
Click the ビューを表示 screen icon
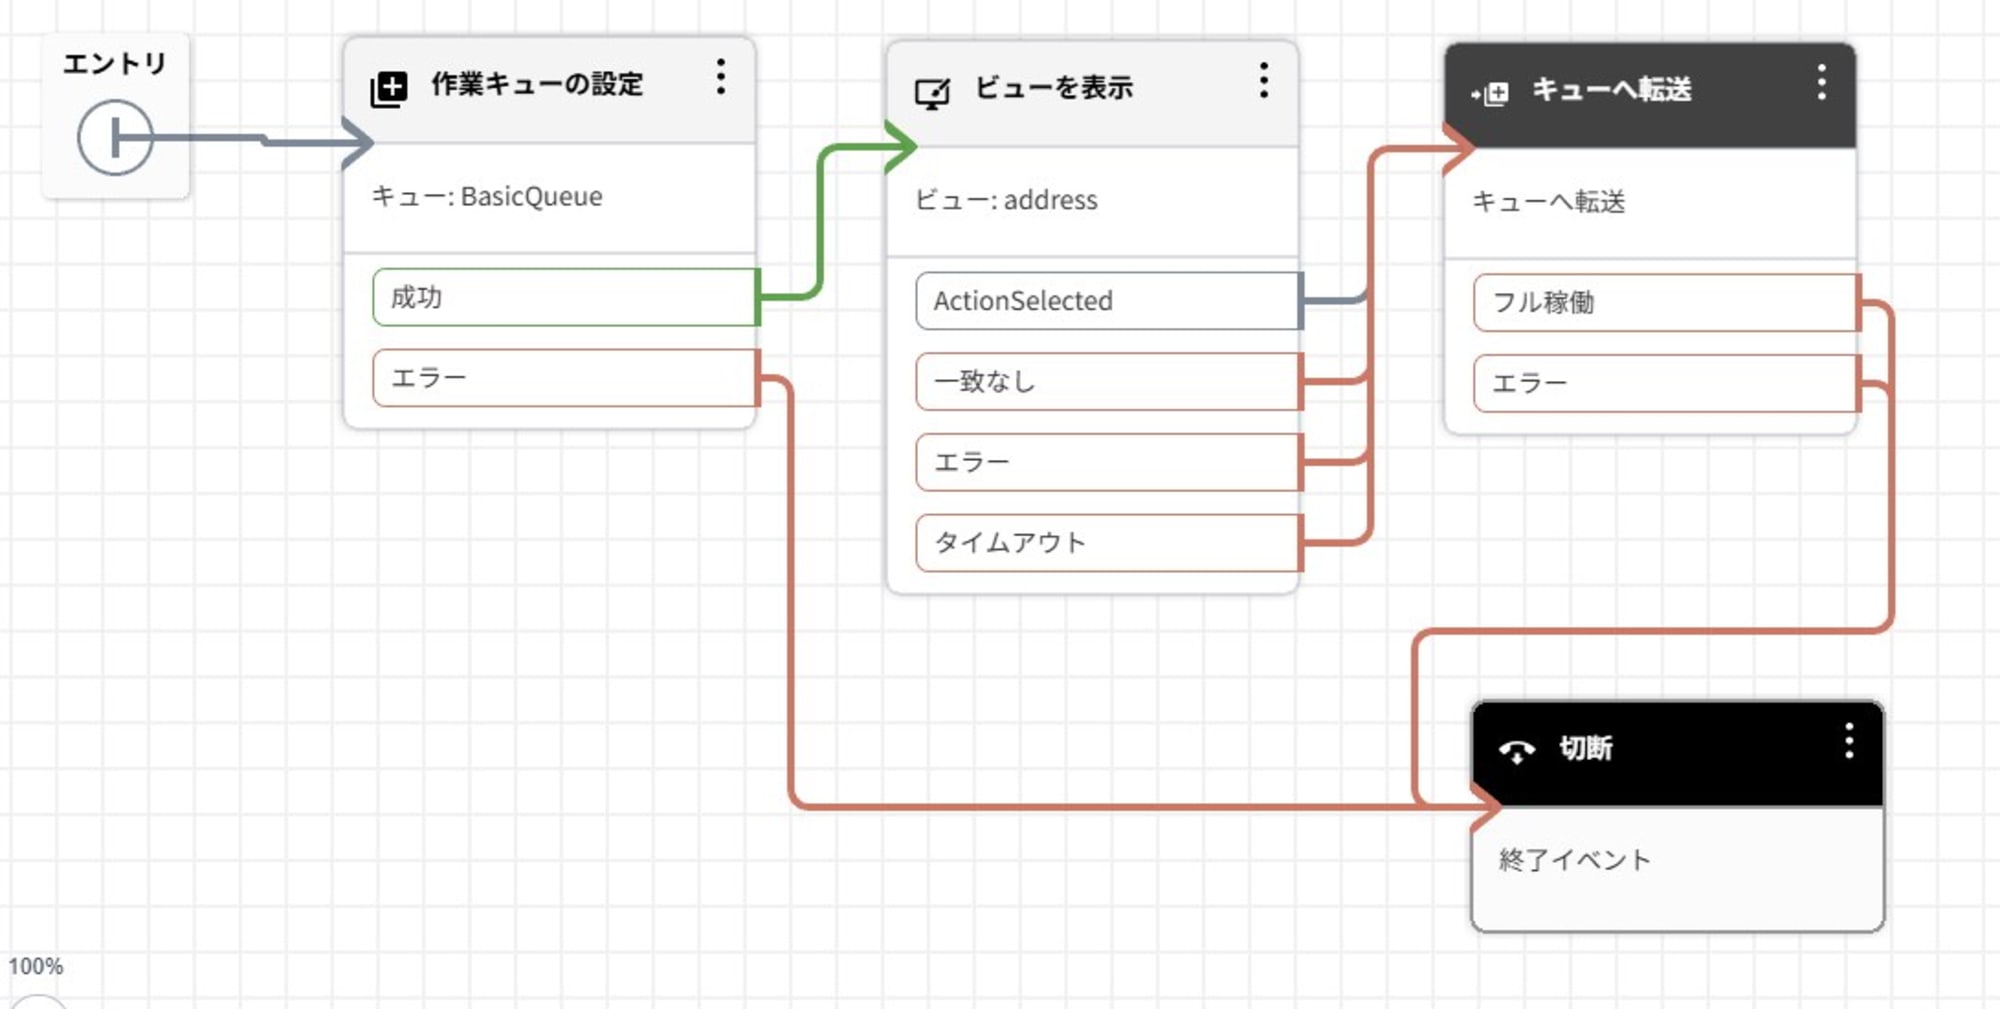932,94
